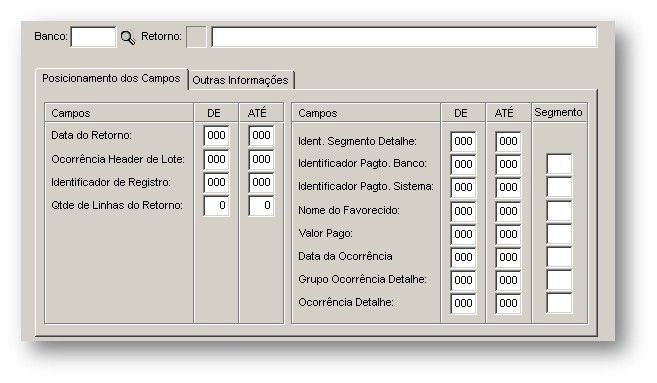Focus ATÉ field of Identificador Pagto. Banco
This screenshot has width=657, height=383.
coord(508,164)
